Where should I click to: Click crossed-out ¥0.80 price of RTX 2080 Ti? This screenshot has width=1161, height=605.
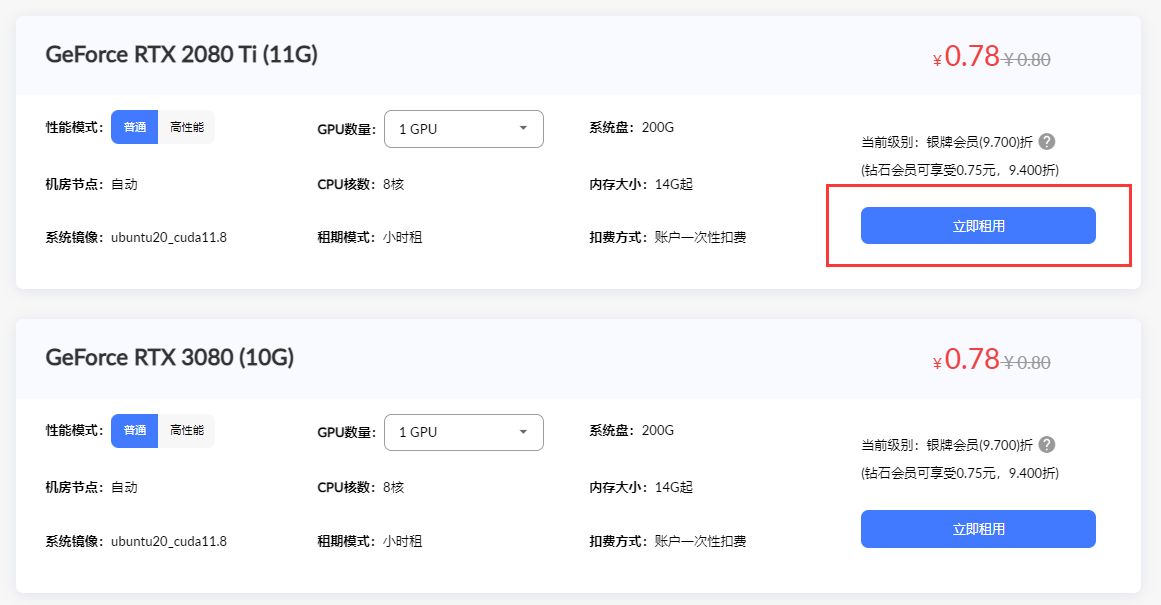(1027, 59)
